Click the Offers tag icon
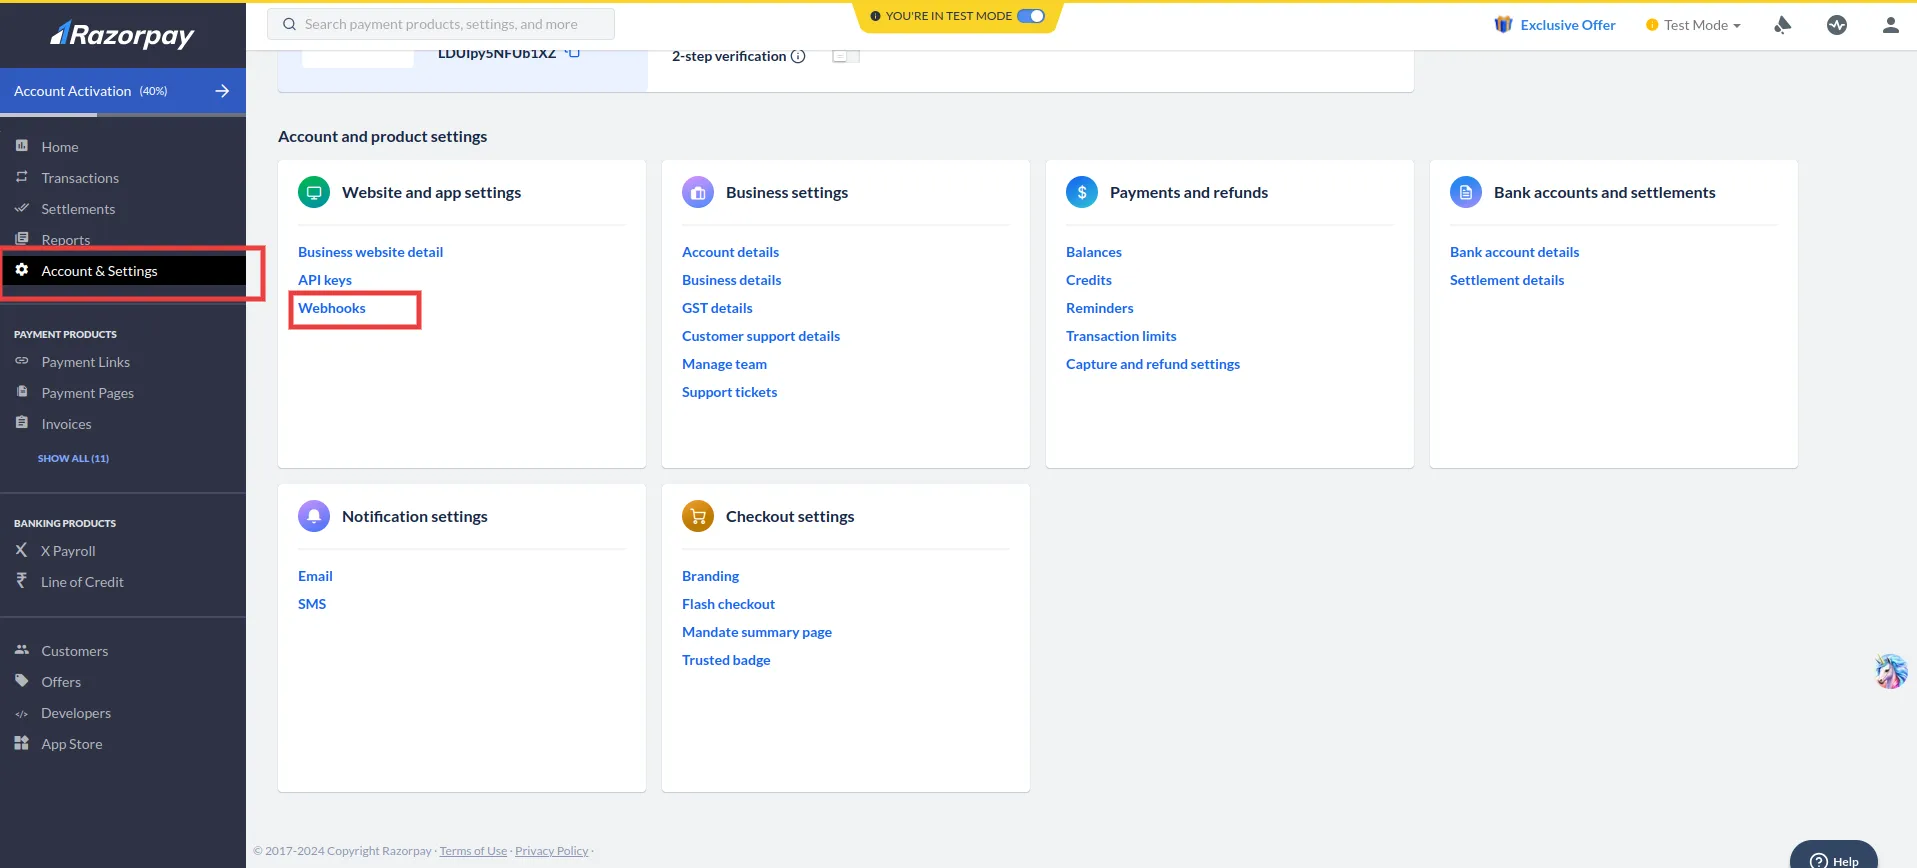Viewport: 1917px width, 868px height. point(22,681)
